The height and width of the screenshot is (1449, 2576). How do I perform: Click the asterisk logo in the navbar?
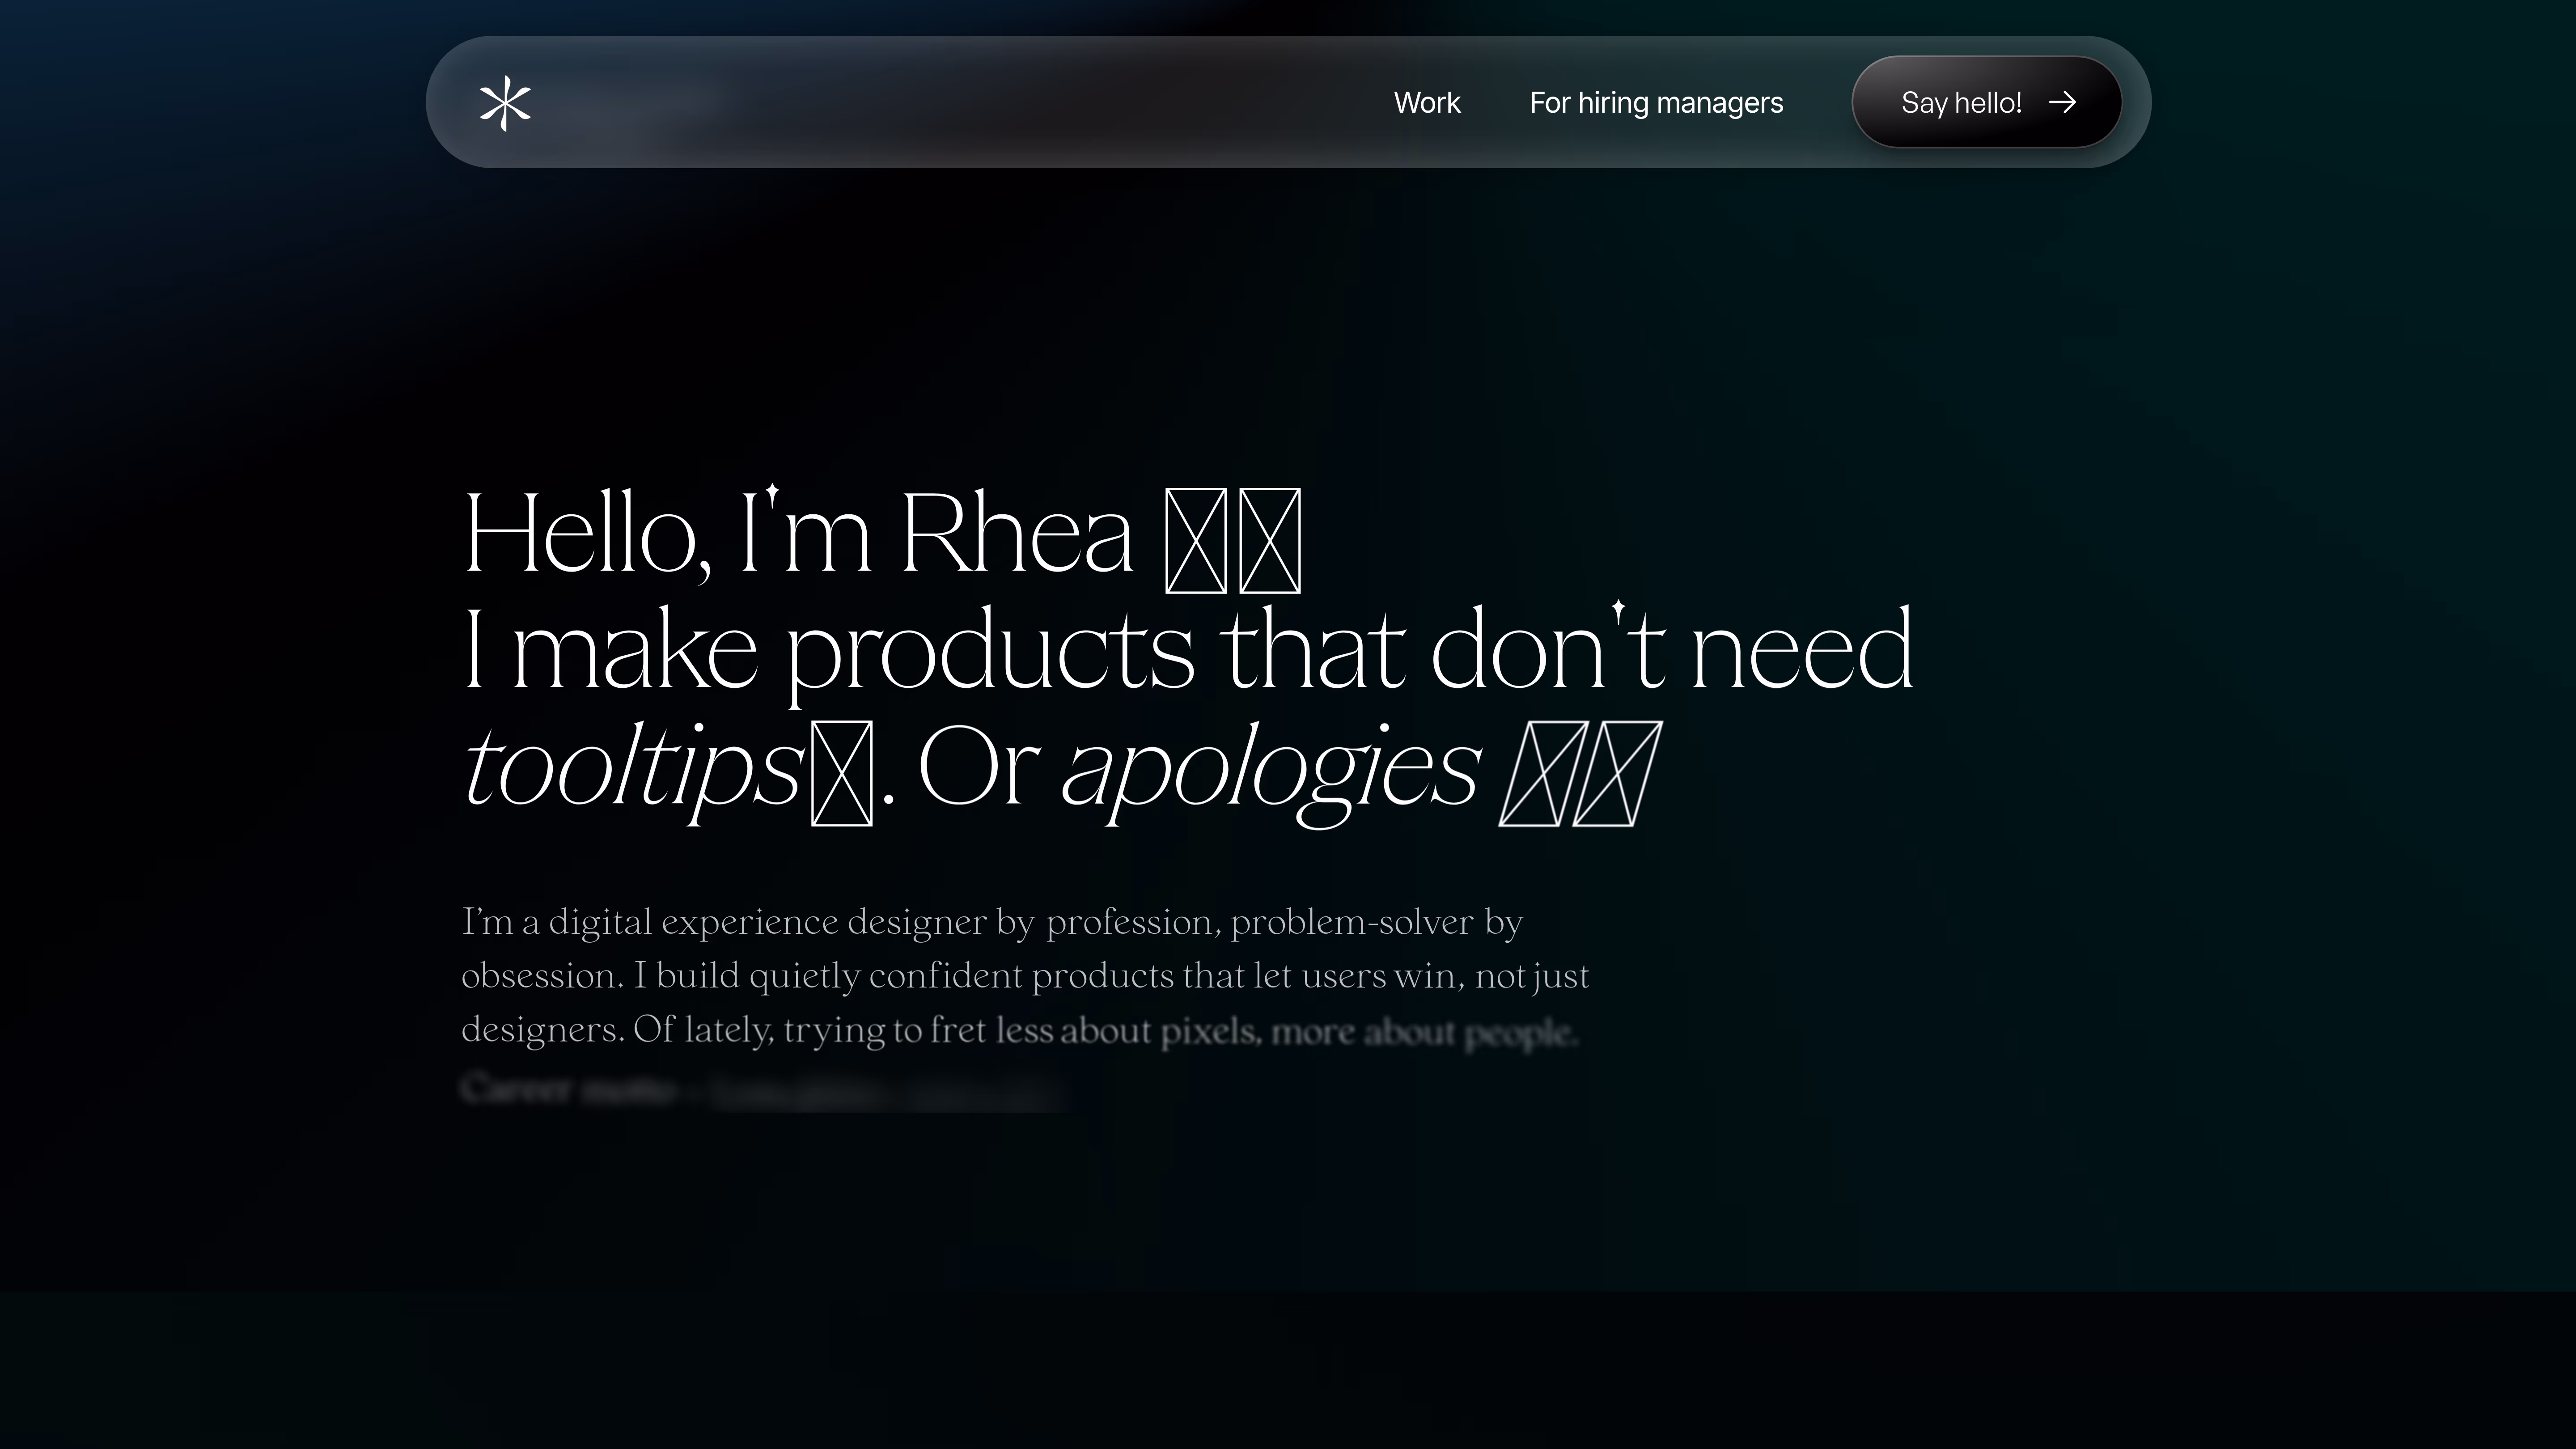pyautogui.click(x=505, y=103)
